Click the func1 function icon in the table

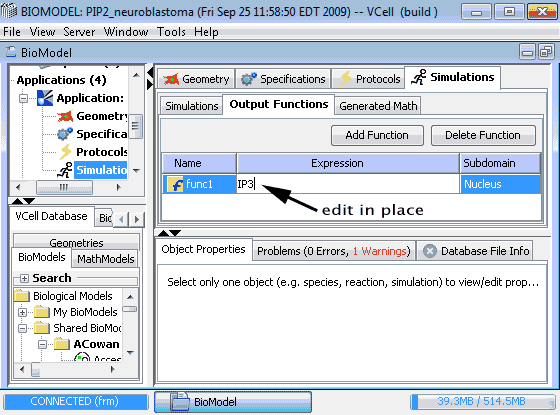175,184
